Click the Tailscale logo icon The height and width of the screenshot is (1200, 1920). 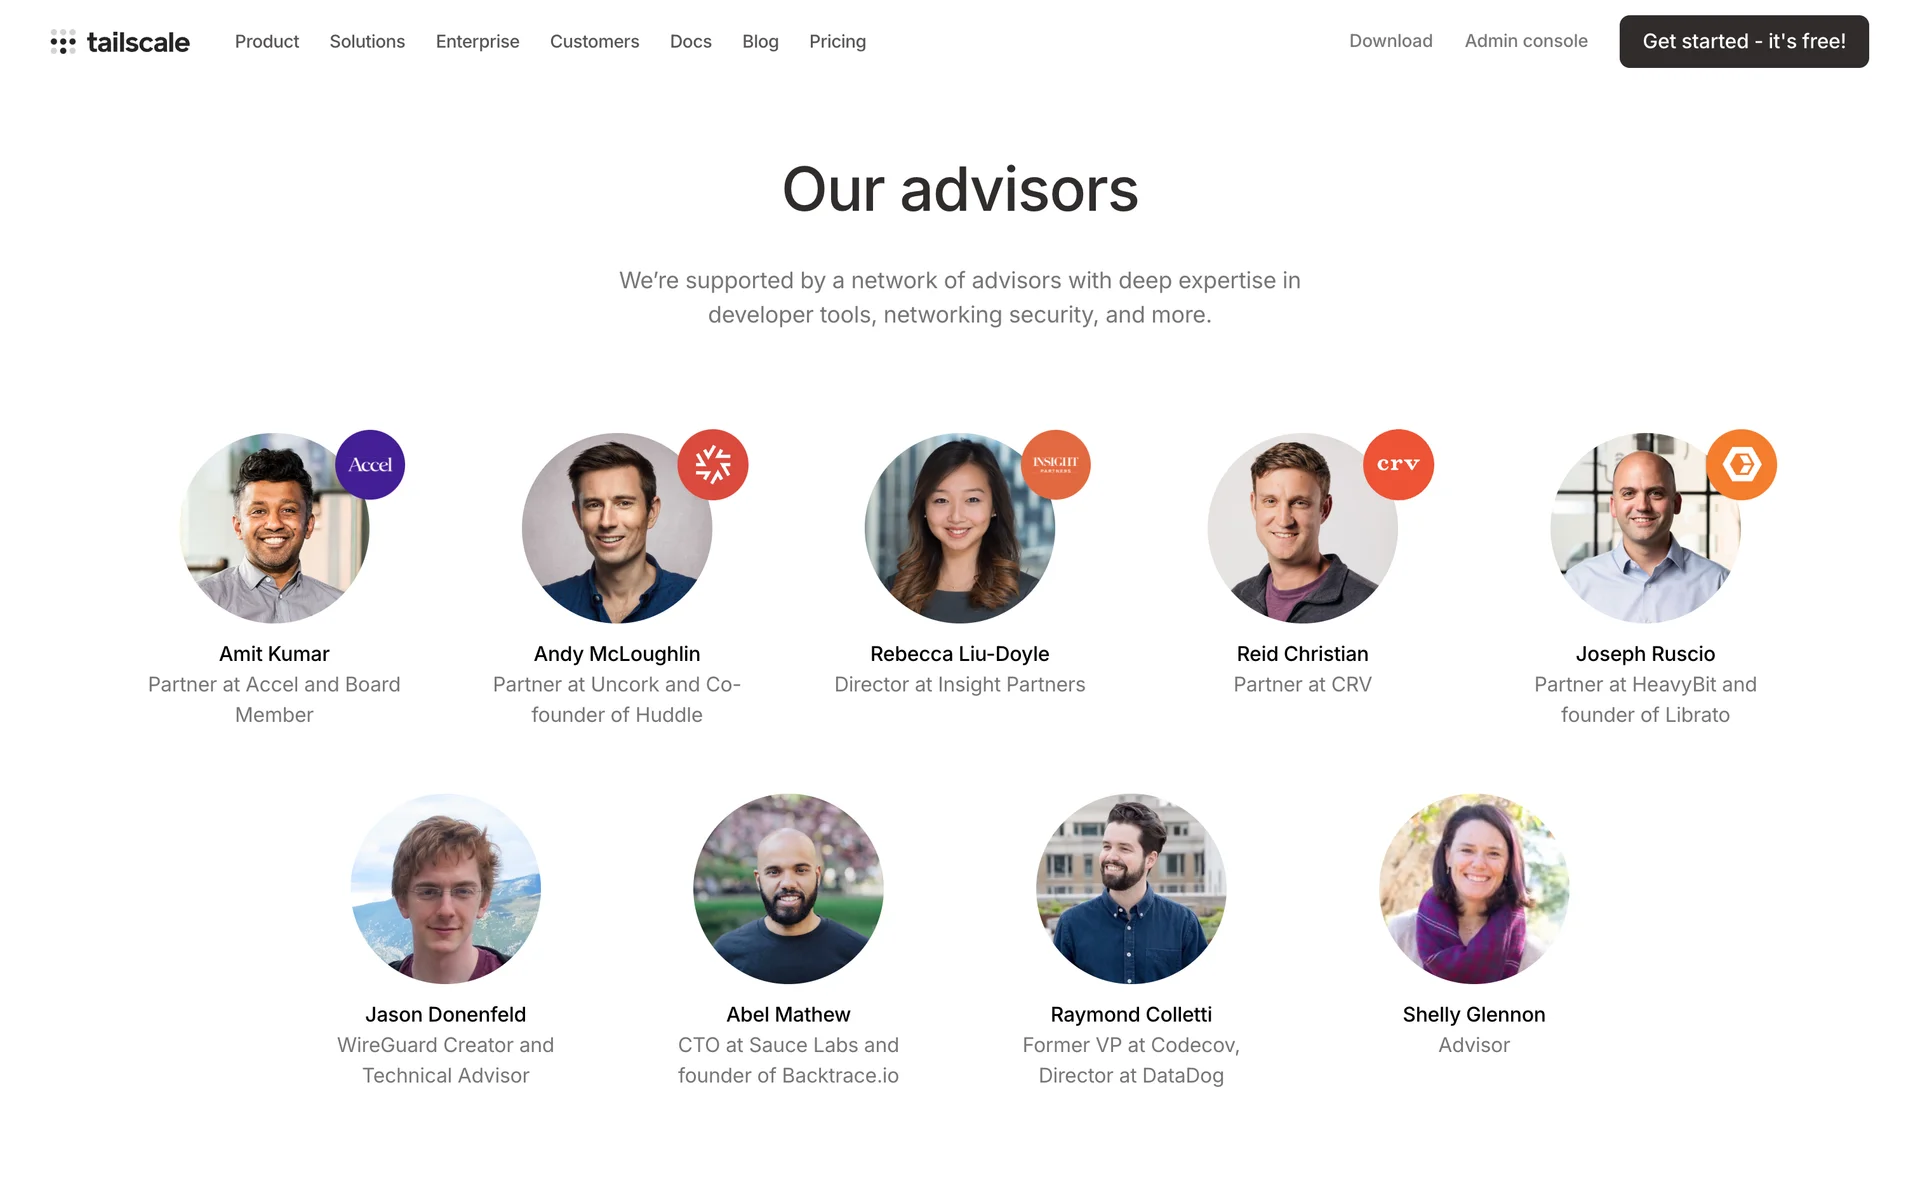63,41
